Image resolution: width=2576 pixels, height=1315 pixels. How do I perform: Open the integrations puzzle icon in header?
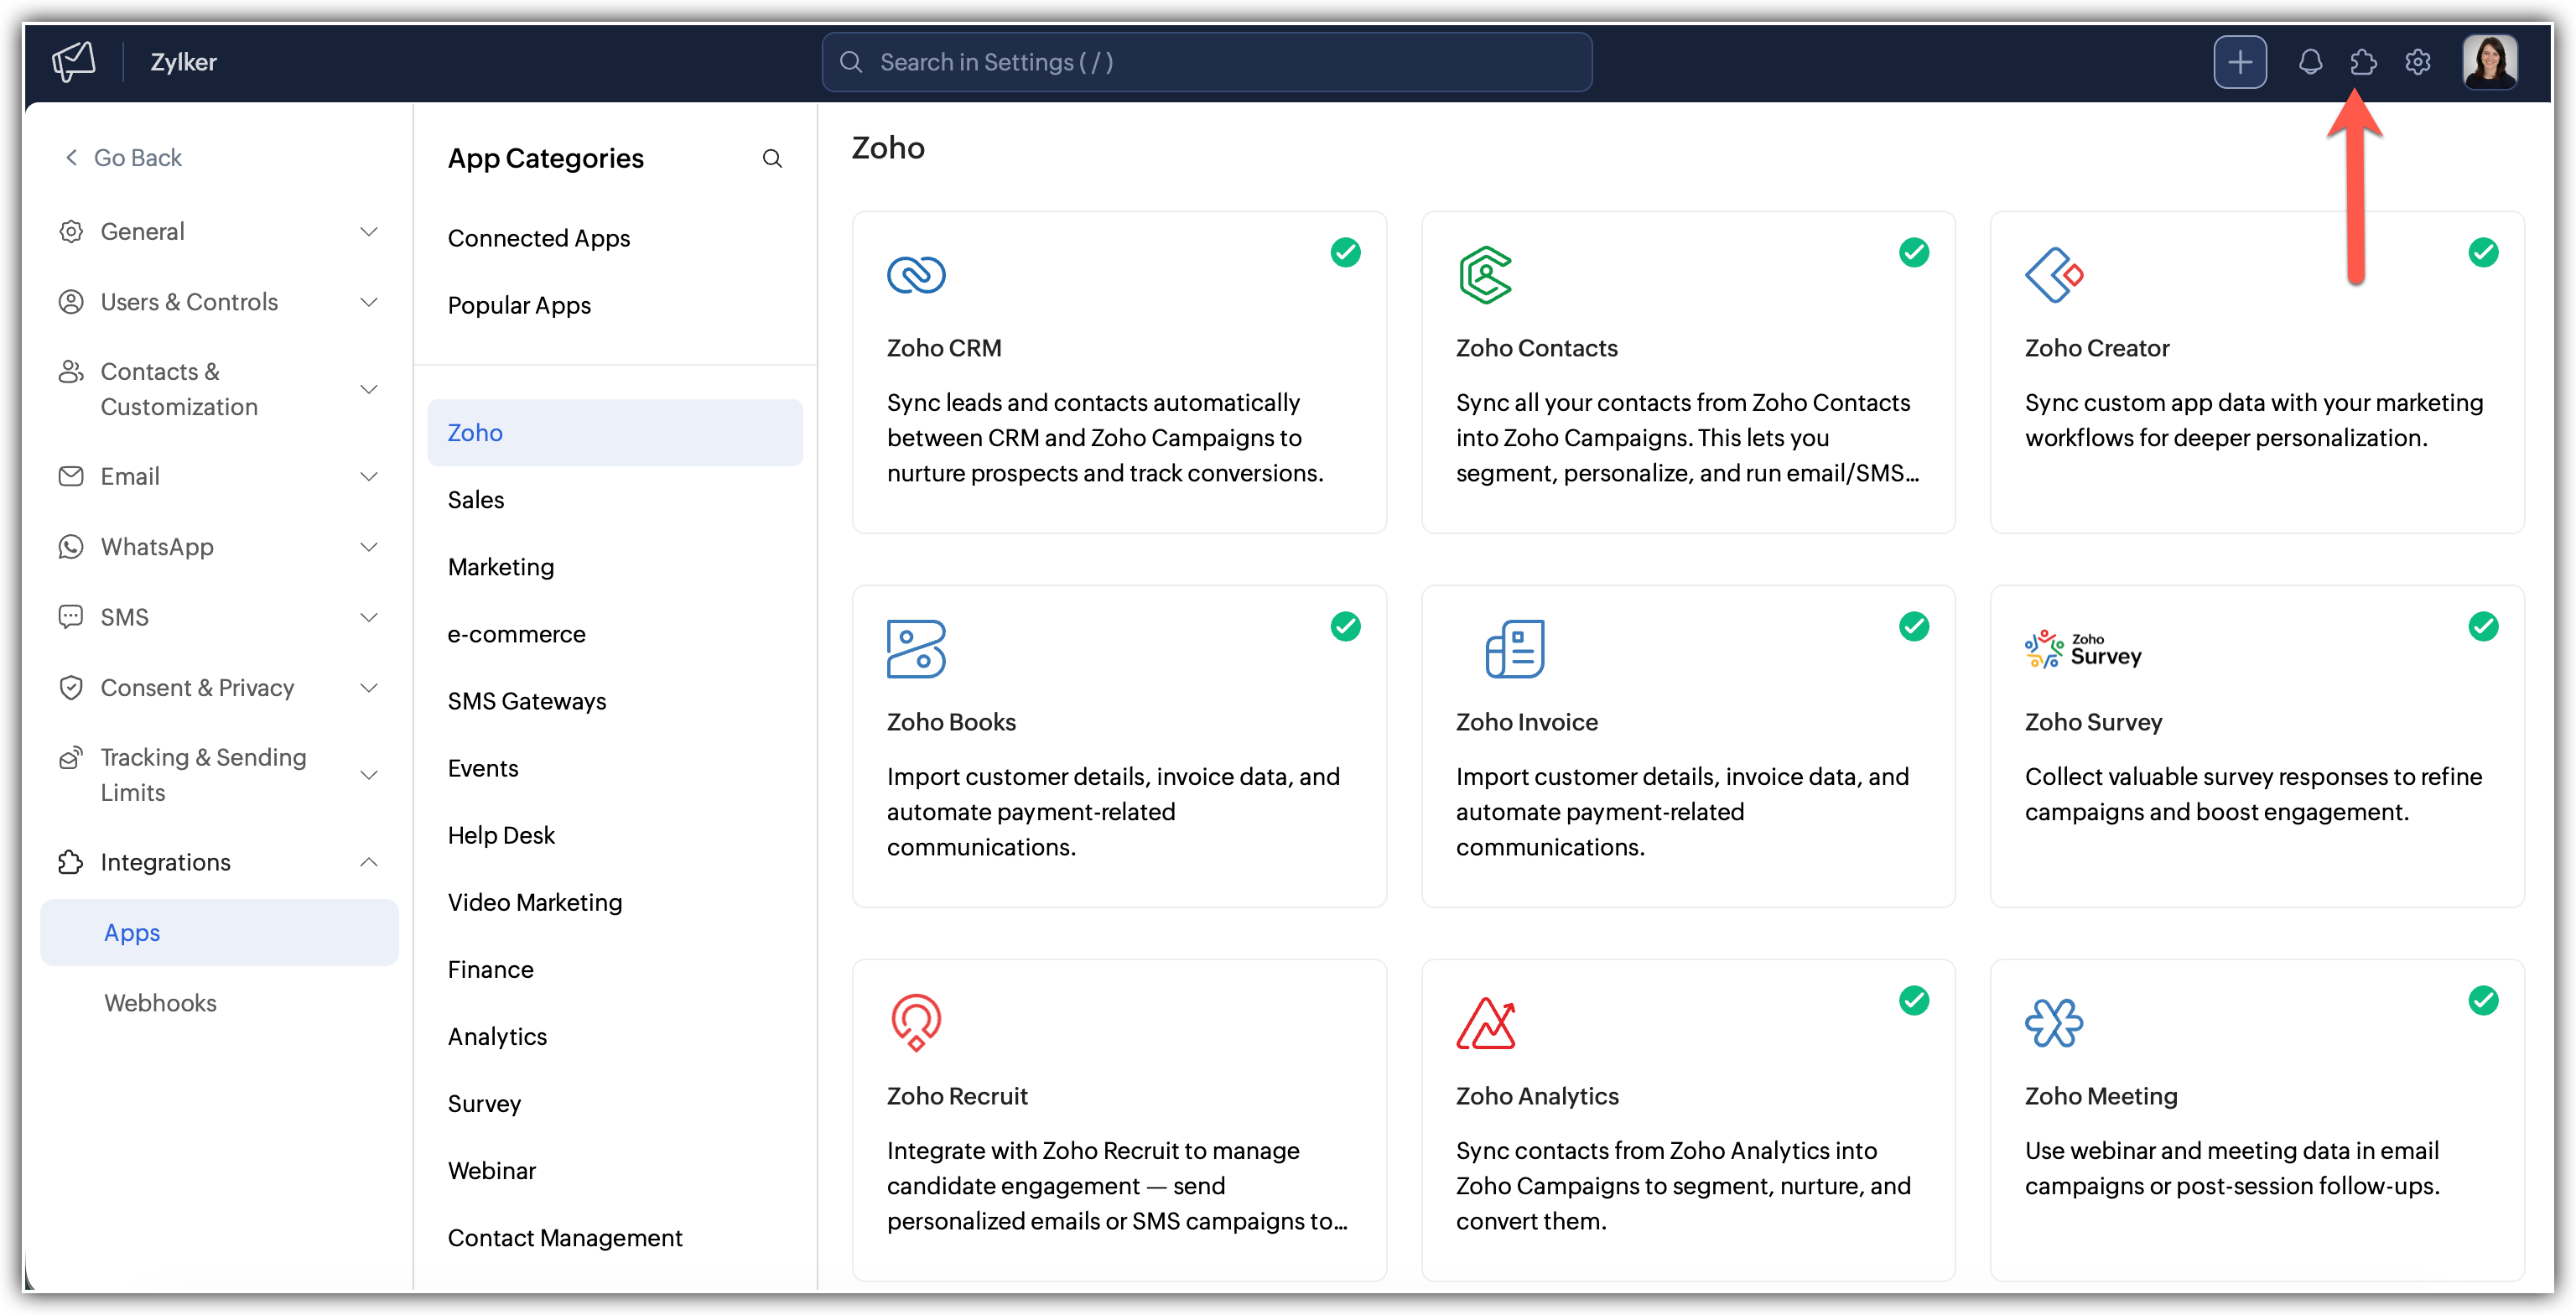point(2363,62)
